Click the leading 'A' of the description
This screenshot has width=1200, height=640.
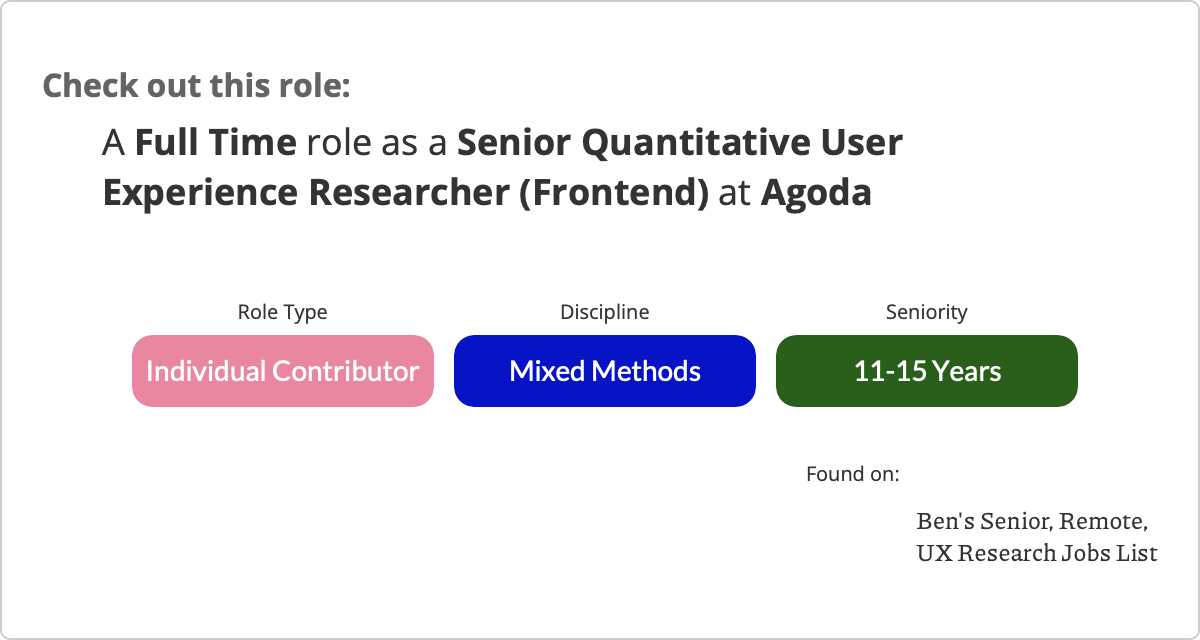(x=113, y=143)
